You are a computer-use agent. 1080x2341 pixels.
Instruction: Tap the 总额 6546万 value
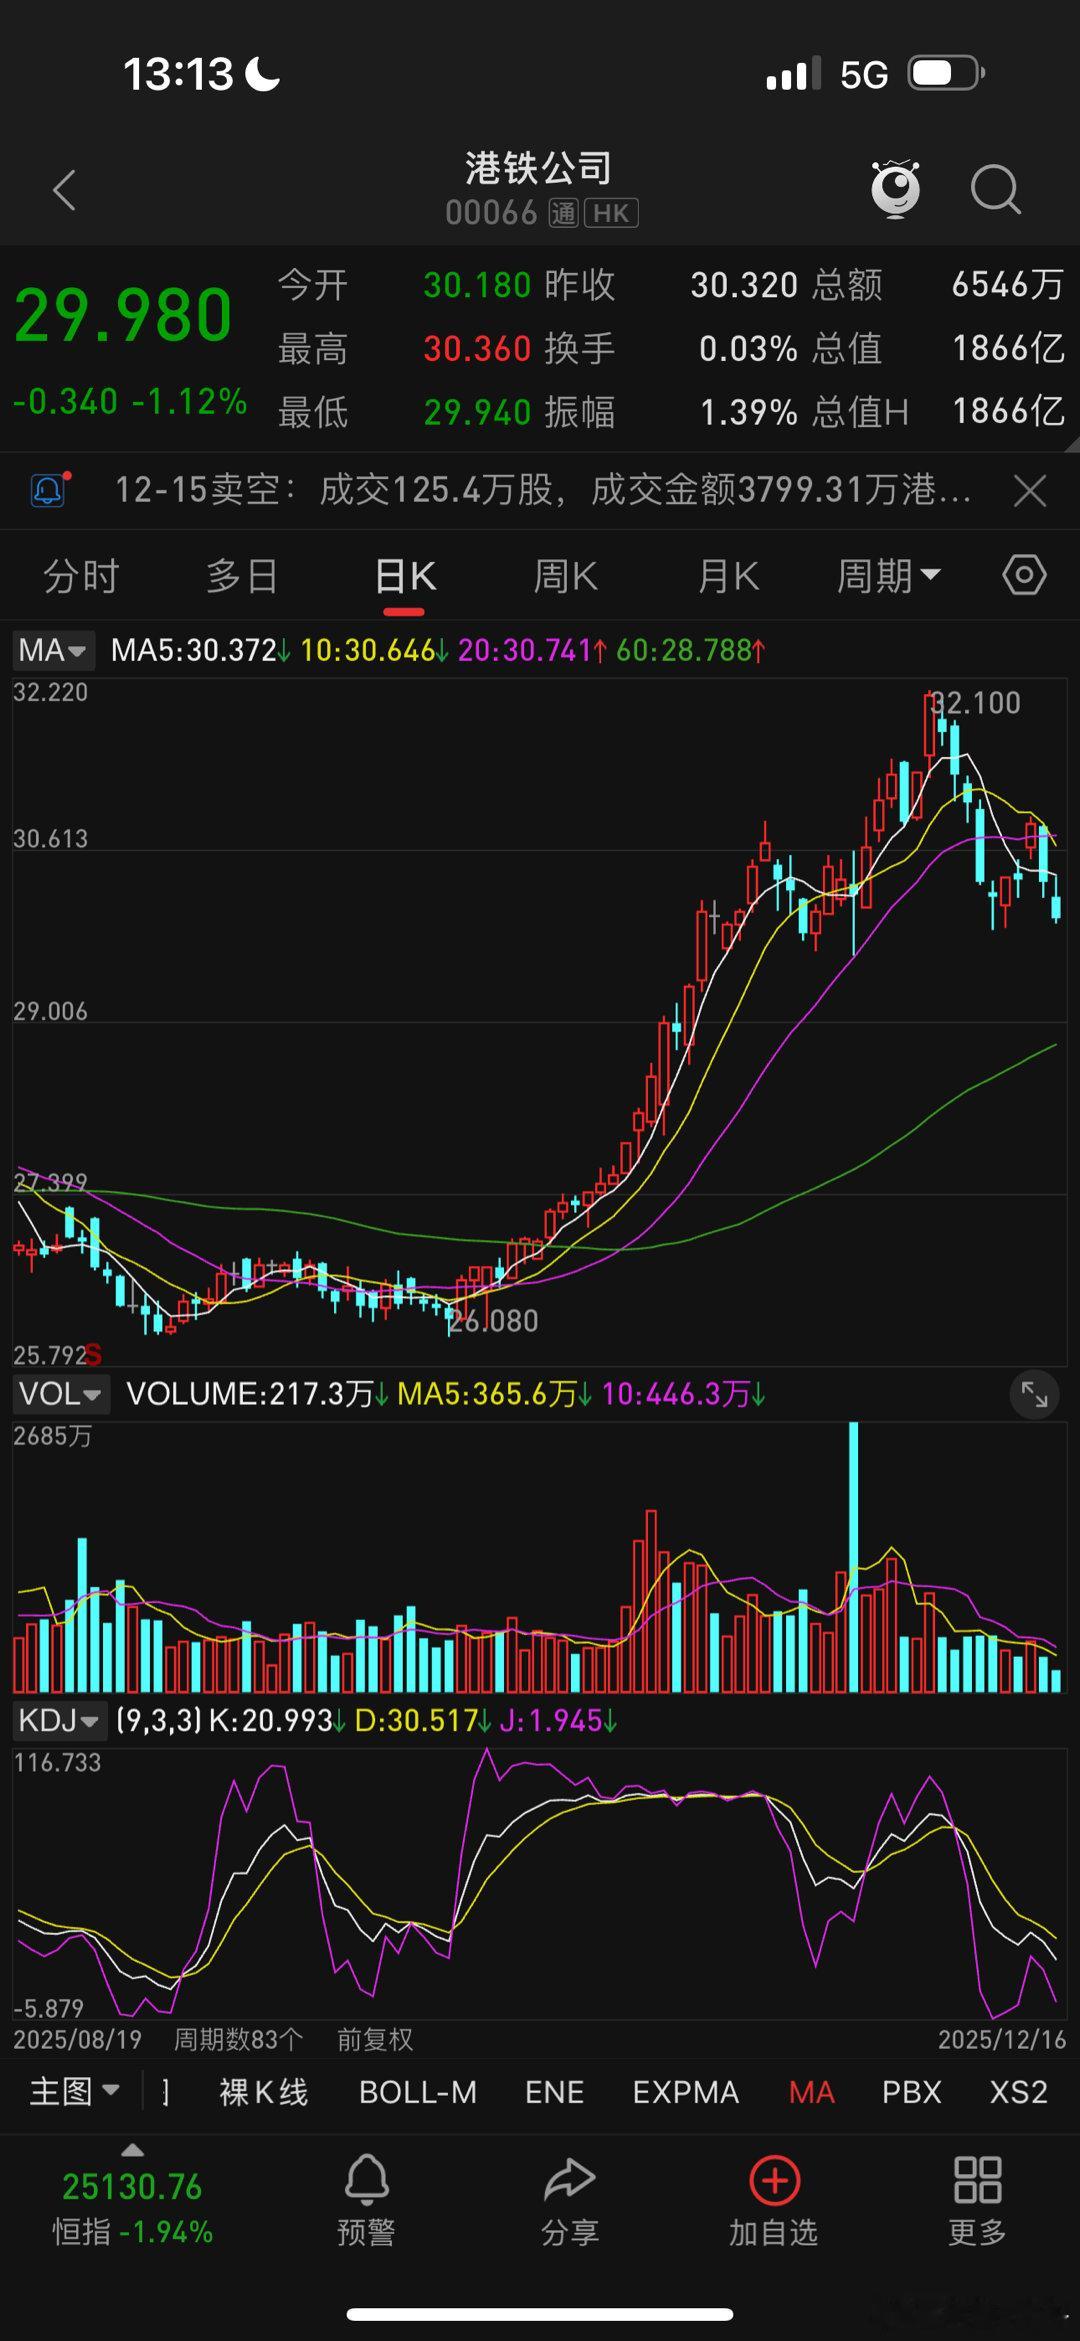coord(1008,285)
